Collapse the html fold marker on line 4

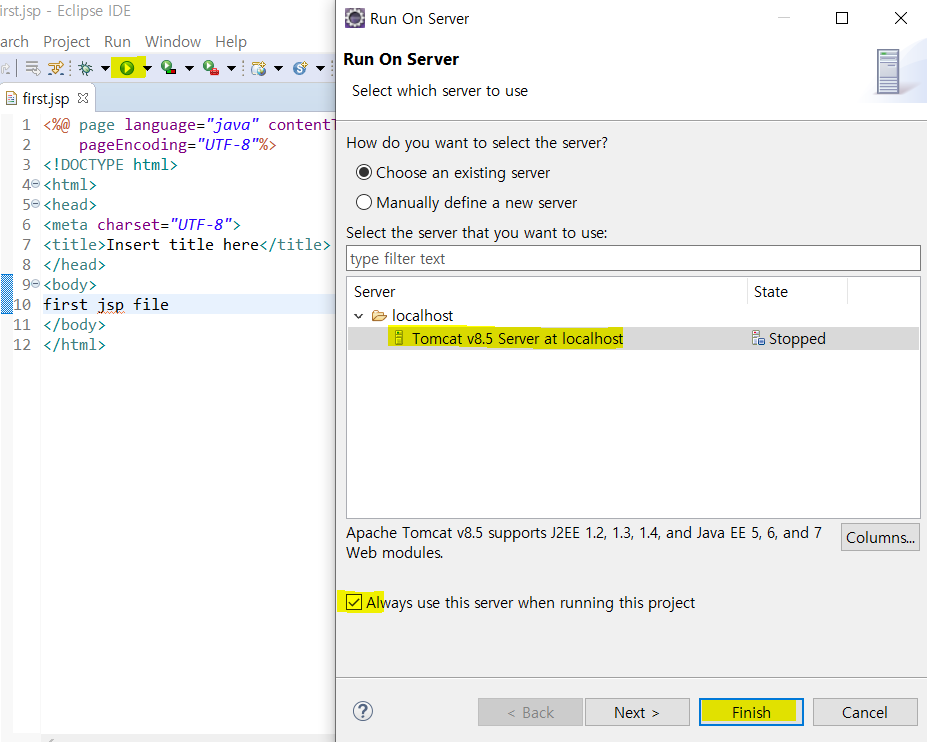tap(35, 184)
